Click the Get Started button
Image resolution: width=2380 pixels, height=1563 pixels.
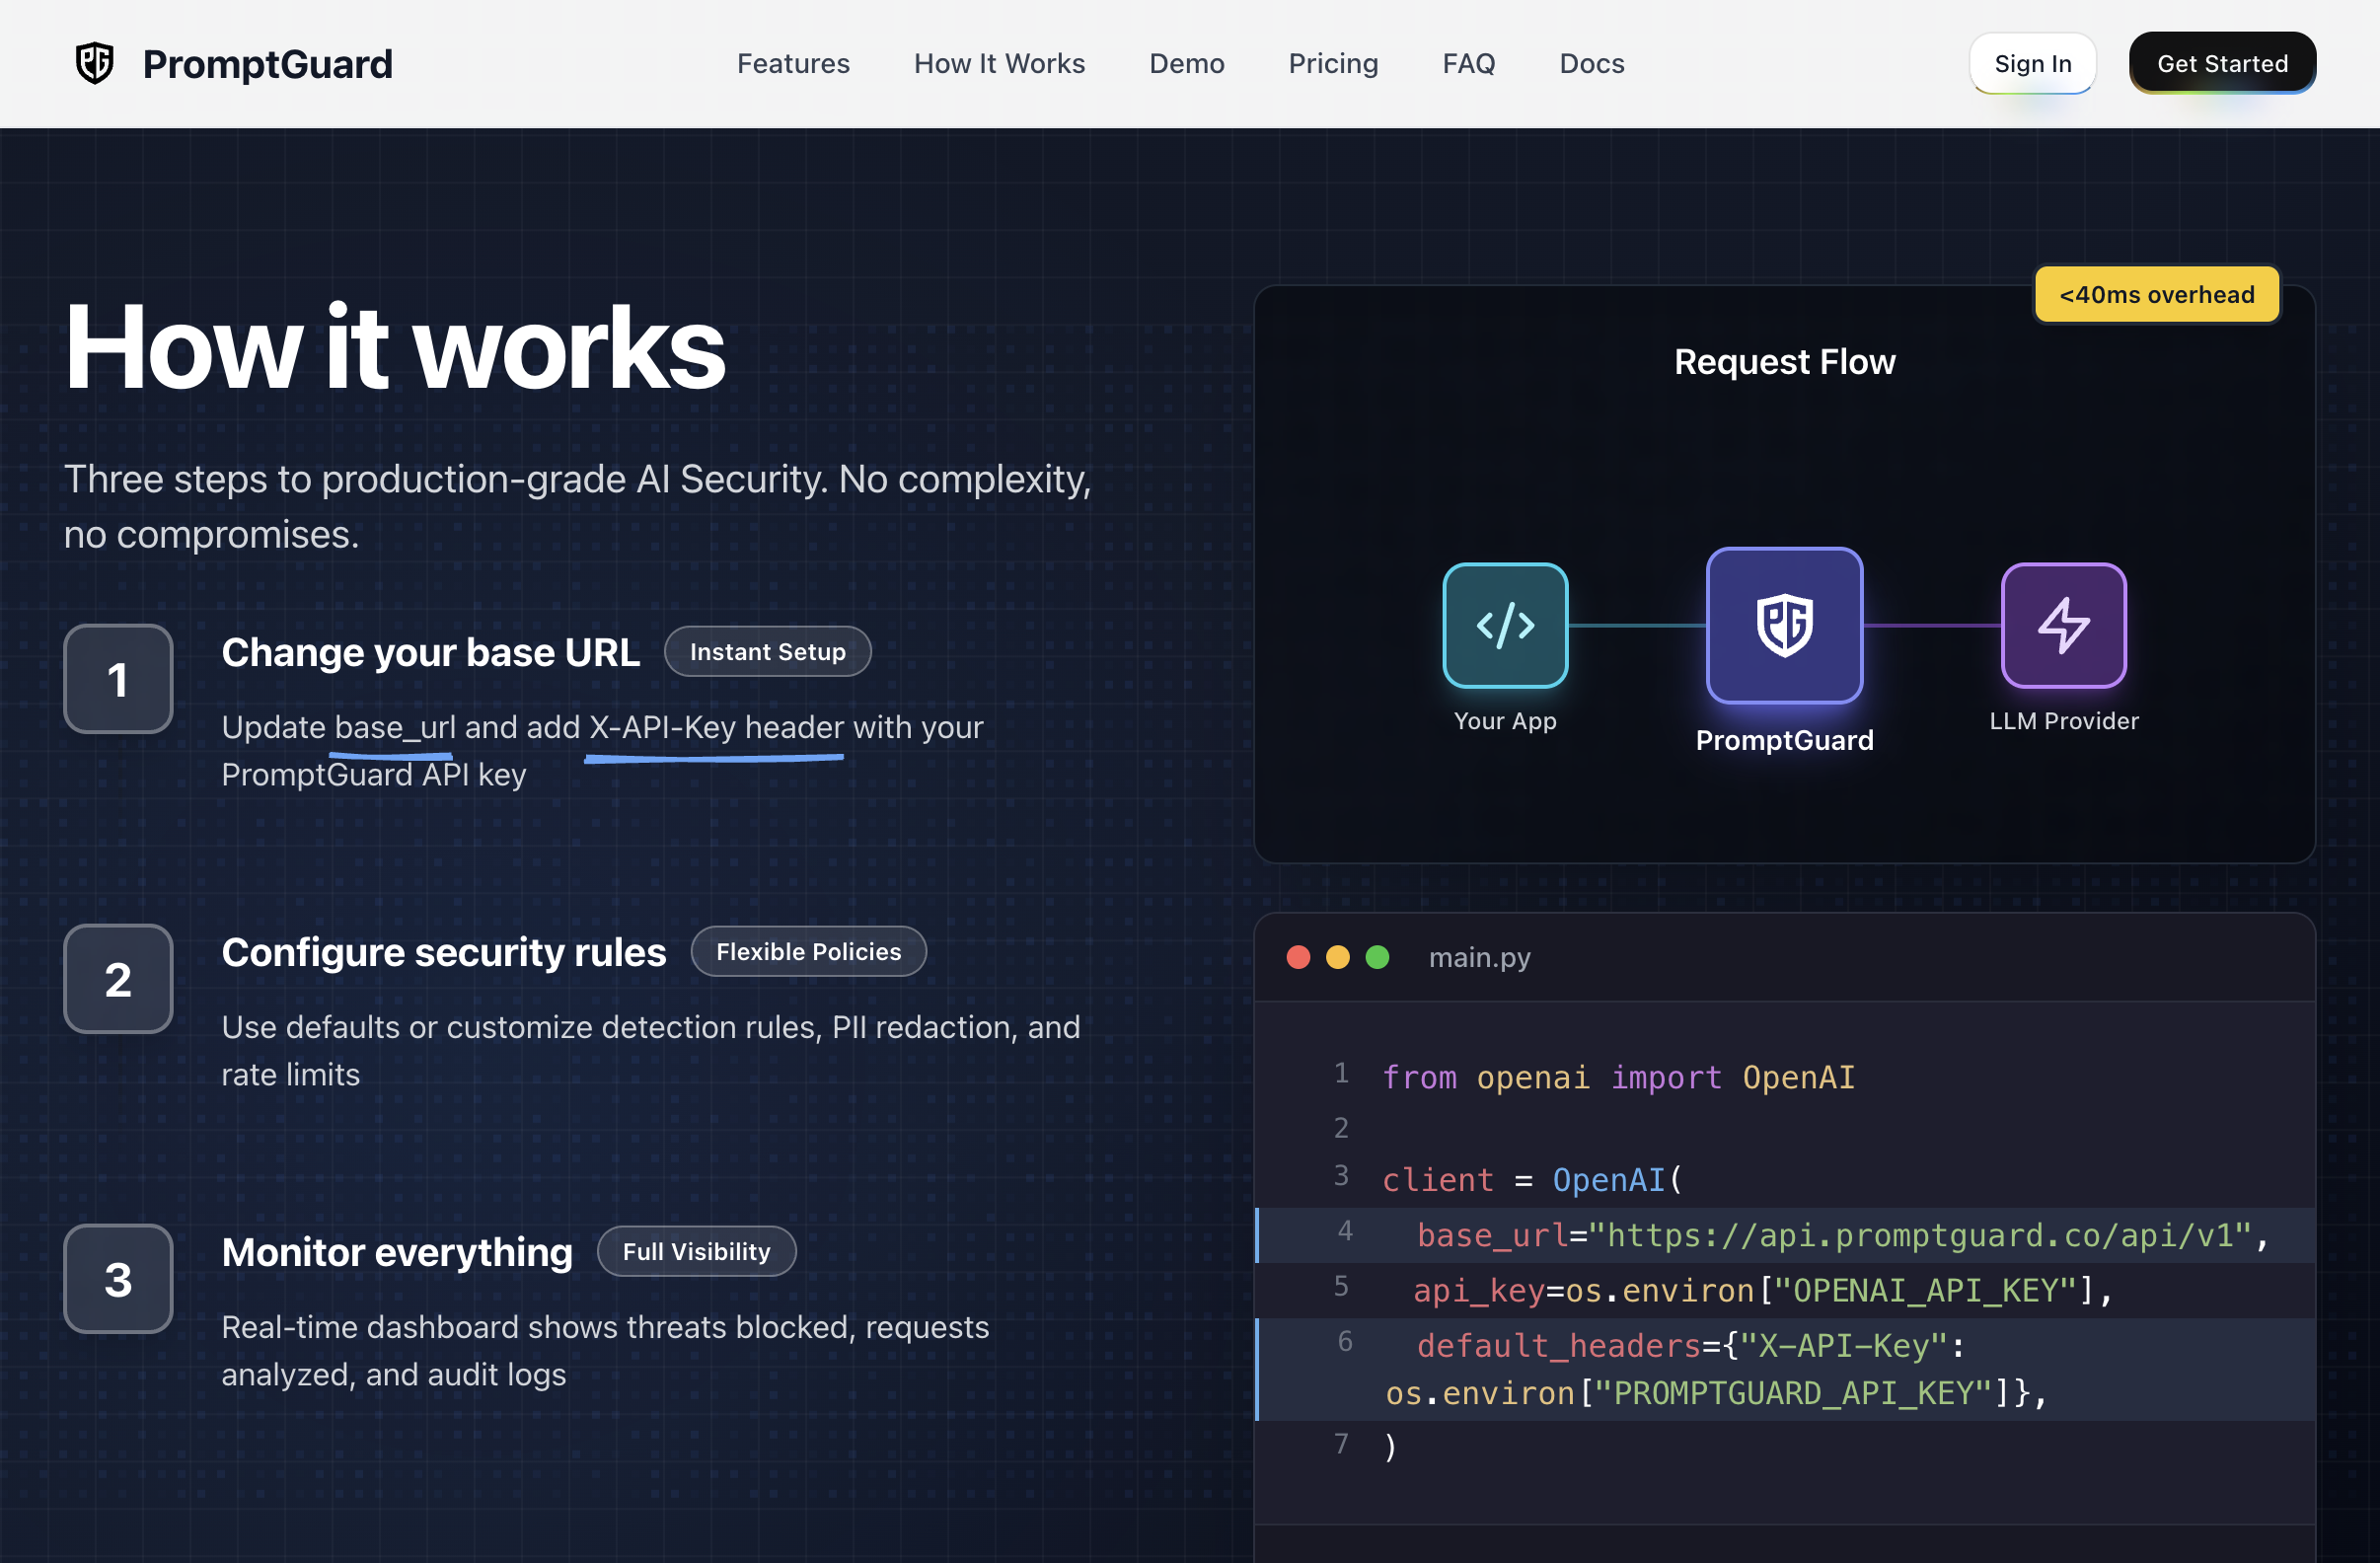click(2222, 62)
